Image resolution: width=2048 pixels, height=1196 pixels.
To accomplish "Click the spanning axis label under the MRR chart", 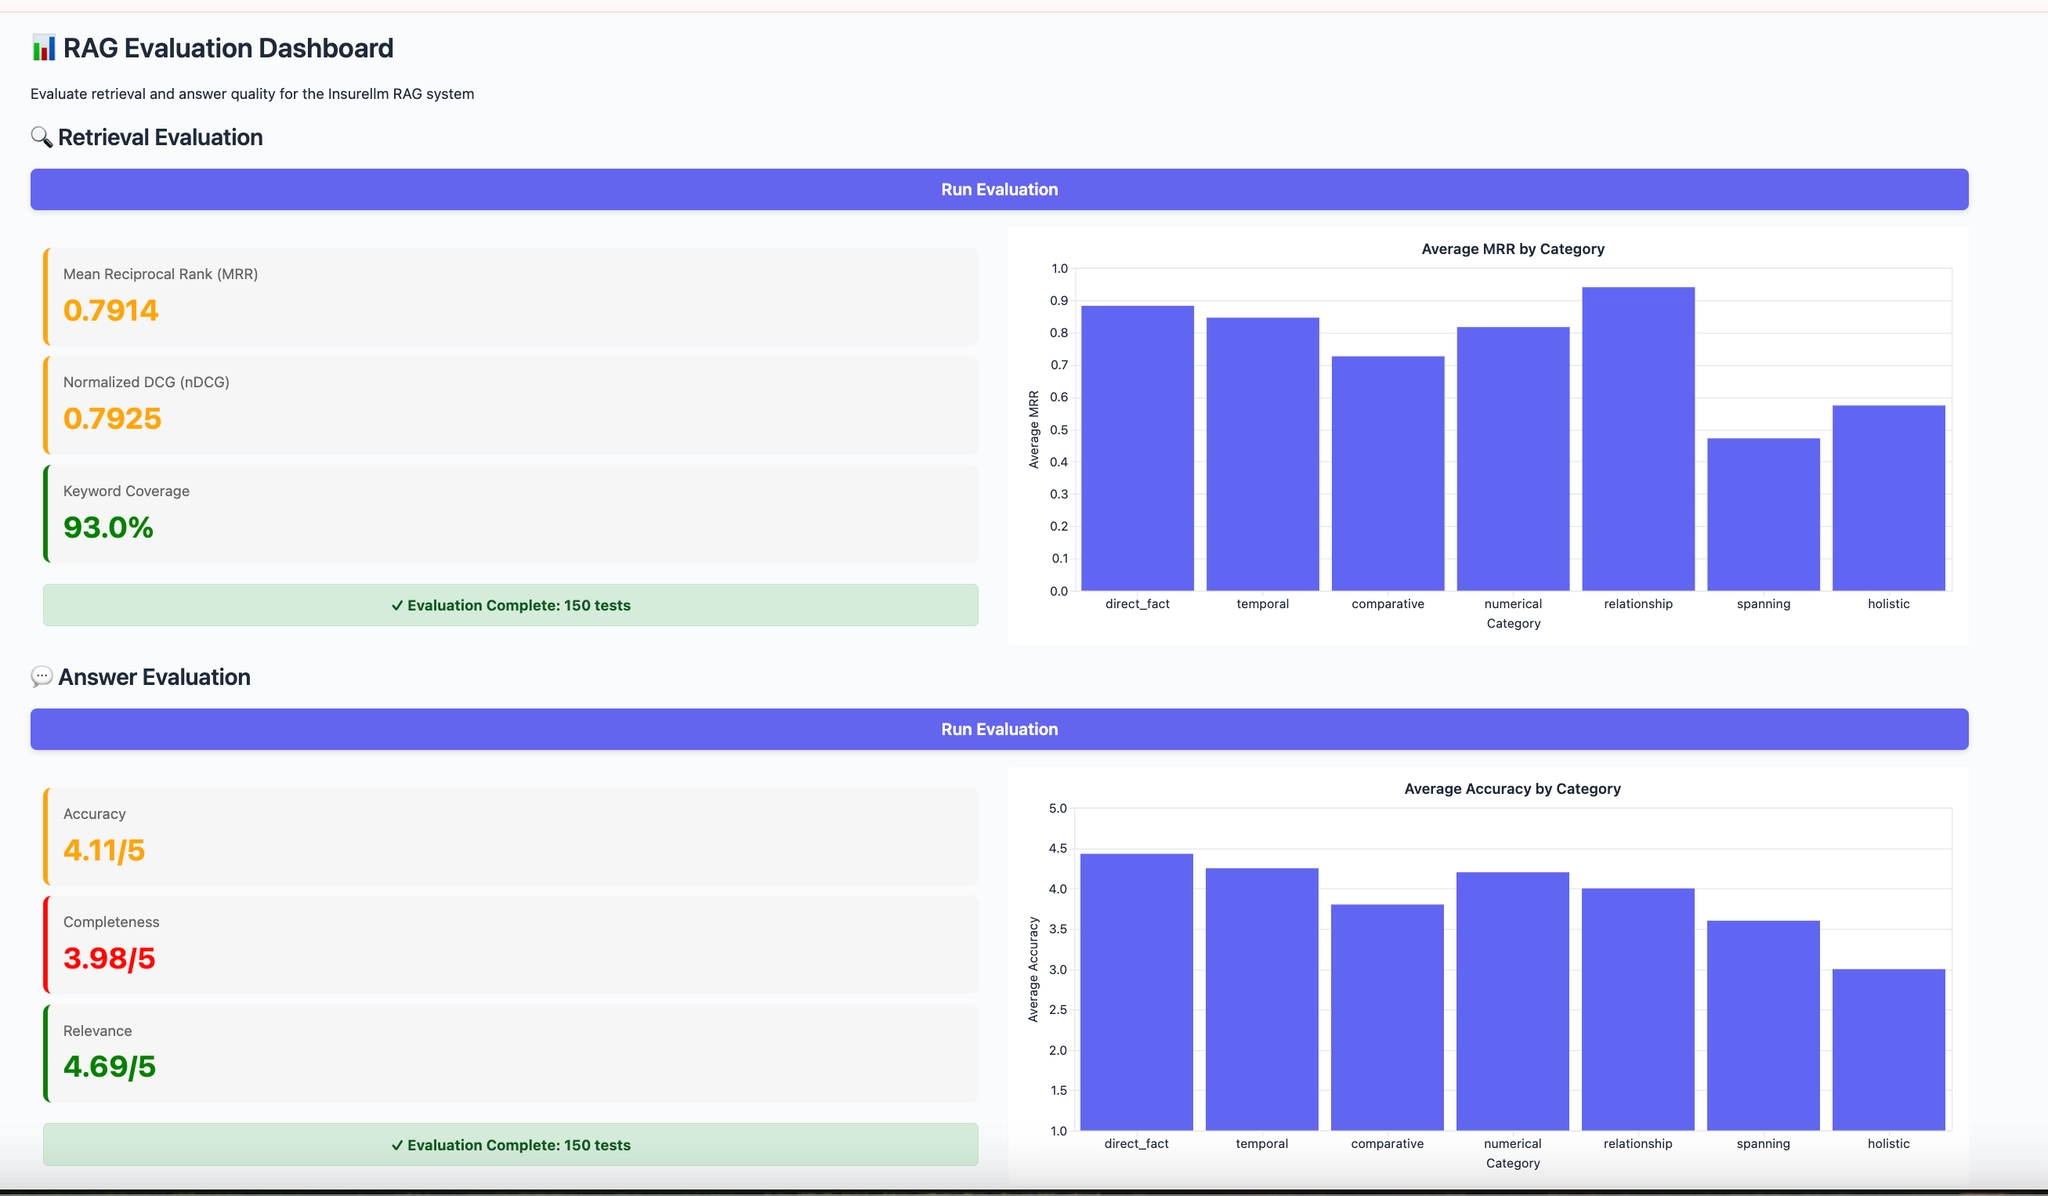I will (1764, 604).
